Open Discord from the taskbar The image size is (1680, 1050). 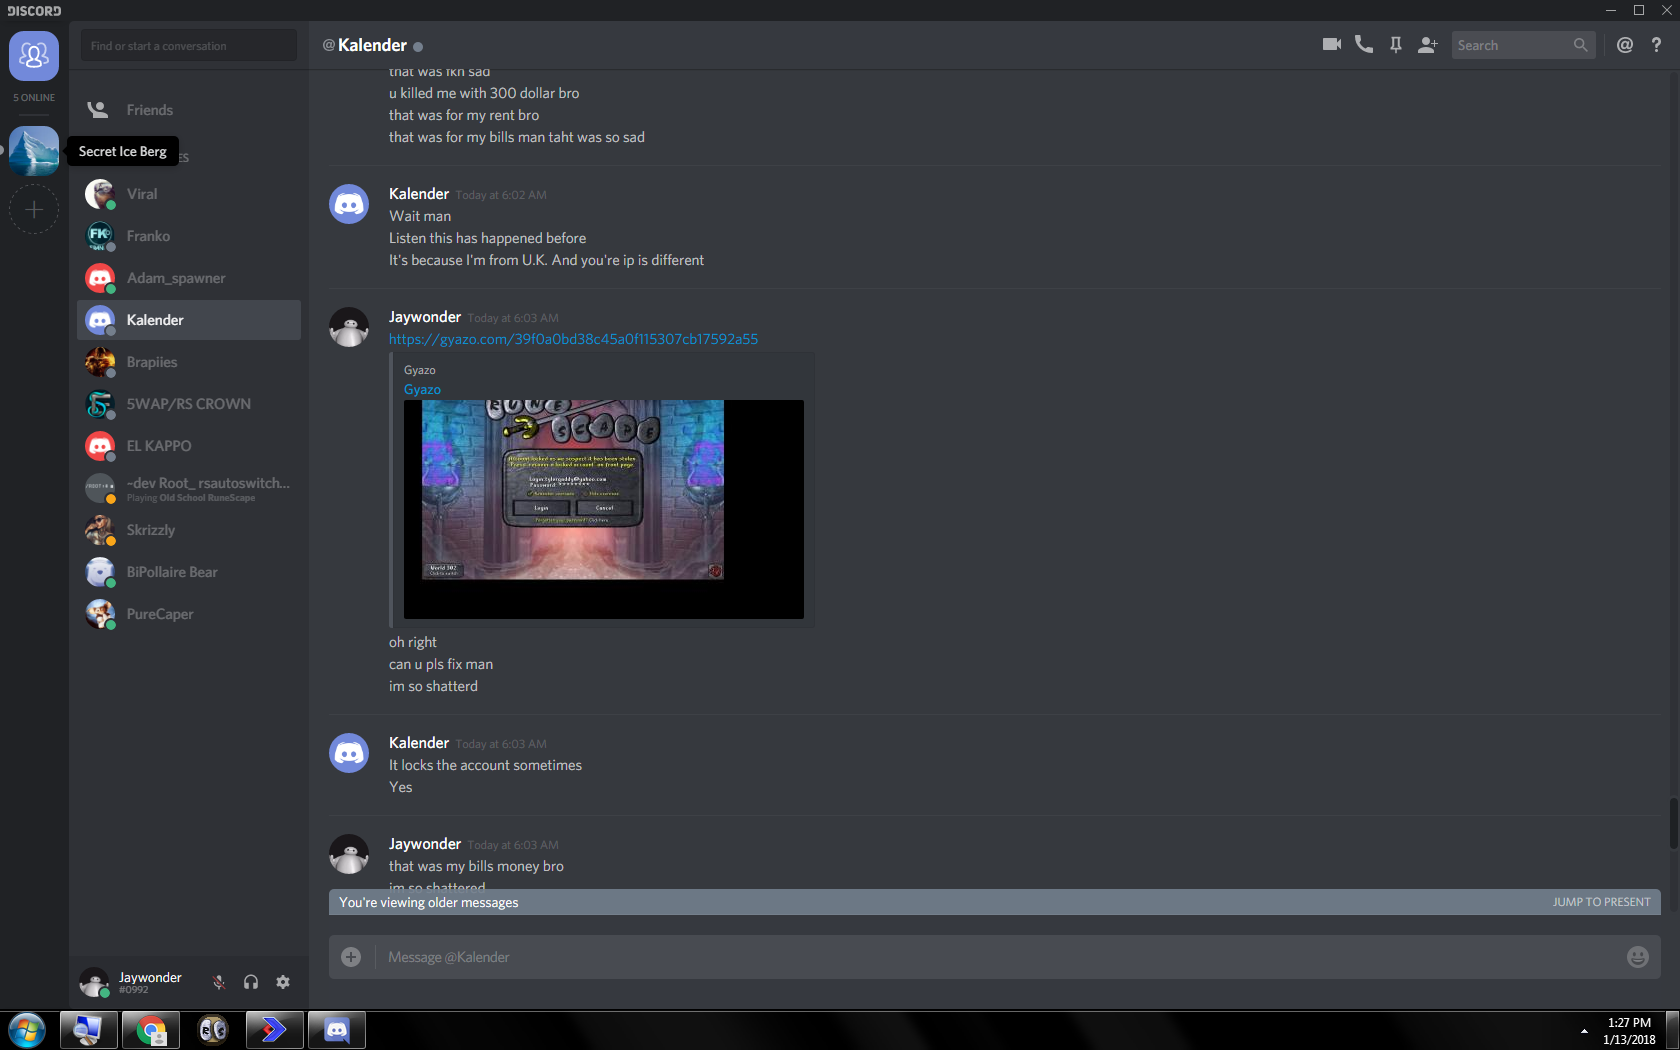click(337, 1030)
